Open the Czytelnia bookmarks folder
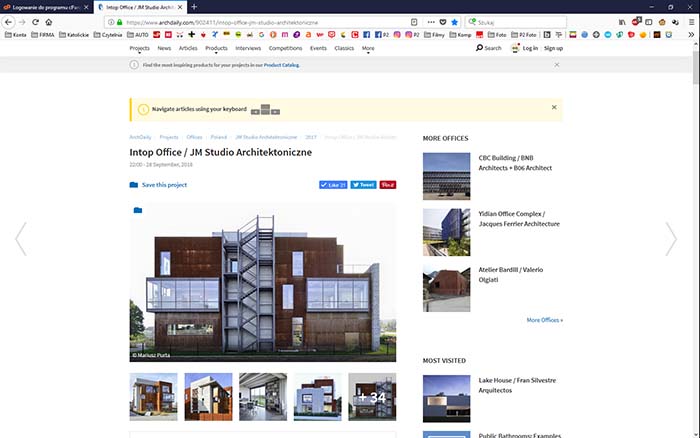700x438 pixels. pyautogui.click(x=108, y=34)
